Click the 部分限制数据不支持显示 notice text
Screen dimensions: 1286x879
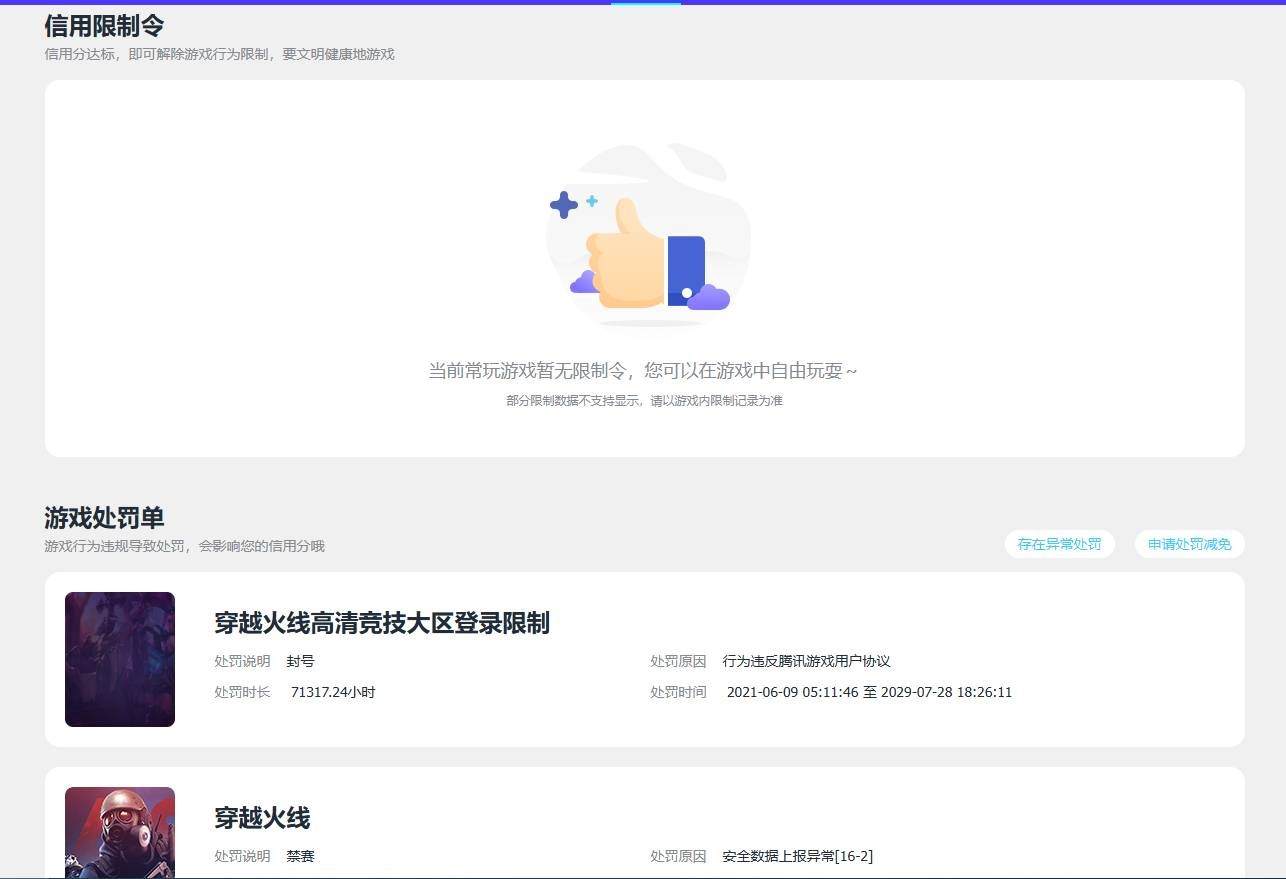pos(644,401)
